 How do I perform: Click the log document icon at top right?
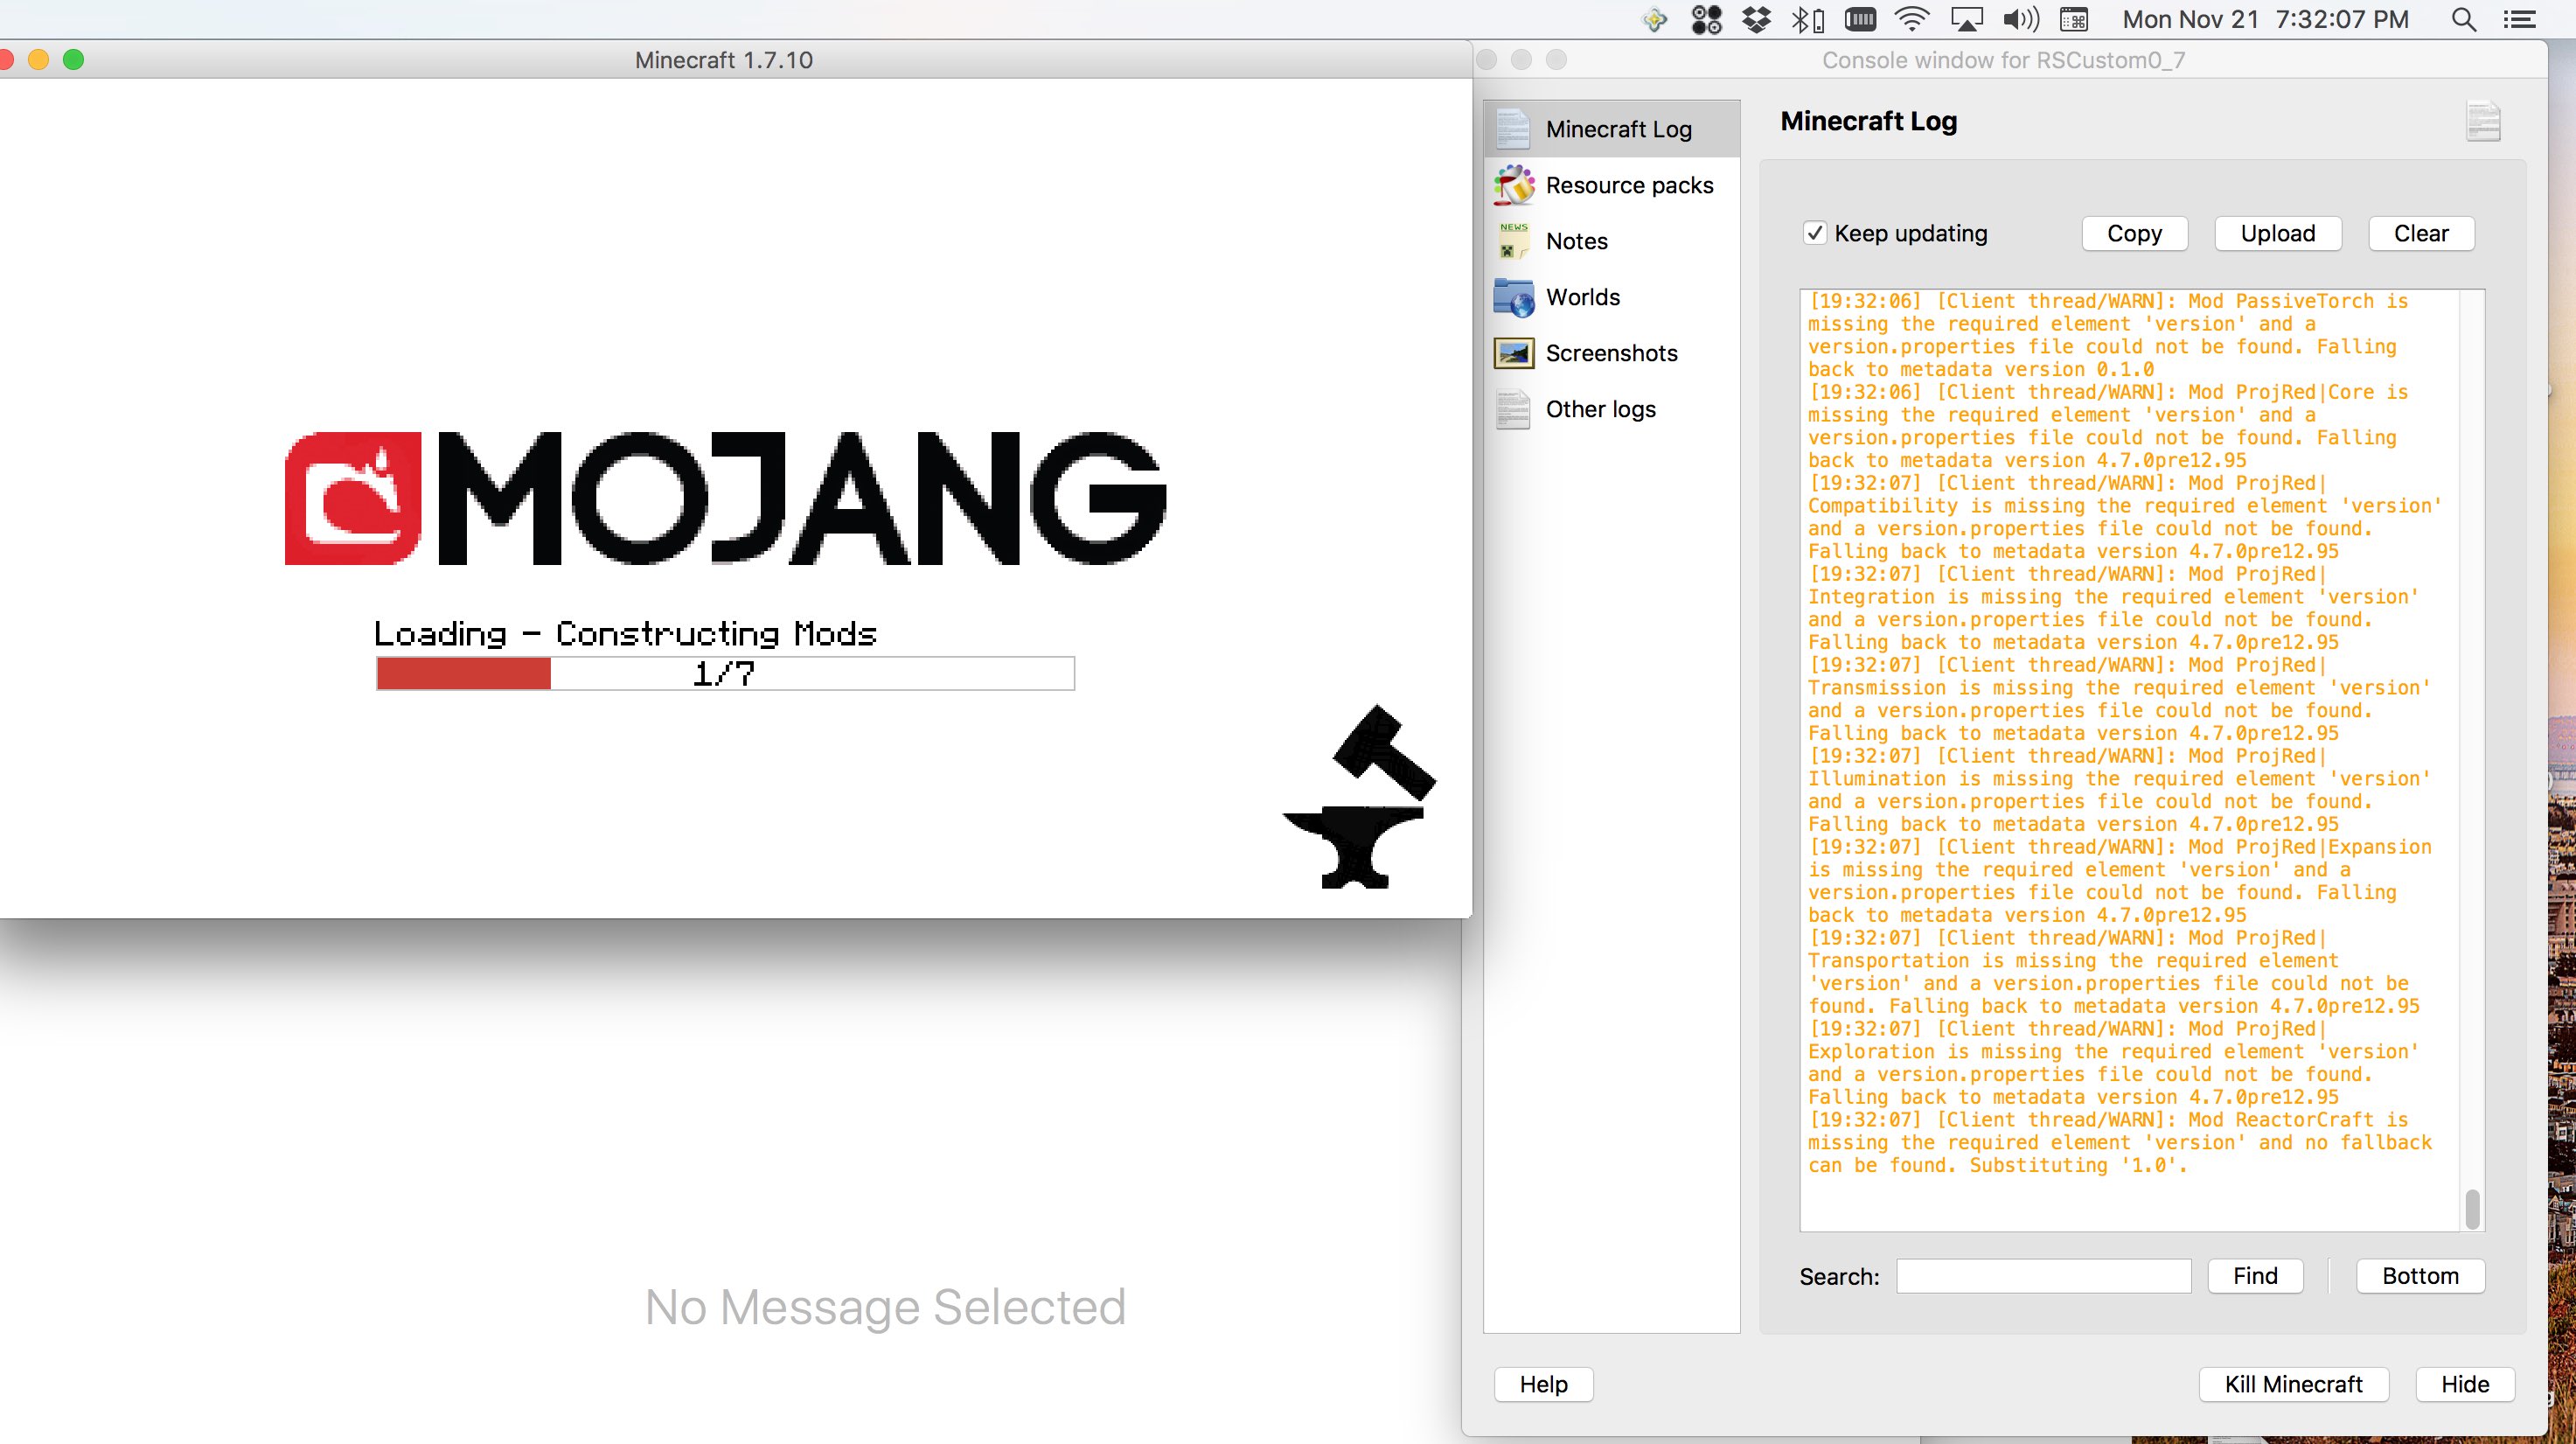(2482, 121)
